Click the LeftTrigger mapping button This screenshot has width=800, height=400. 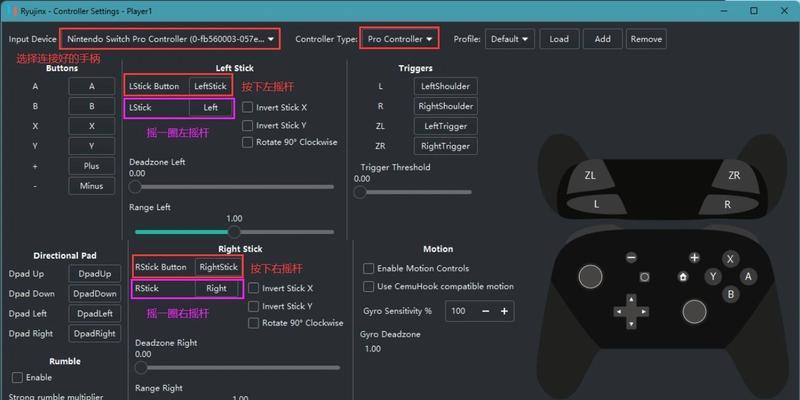445,127
